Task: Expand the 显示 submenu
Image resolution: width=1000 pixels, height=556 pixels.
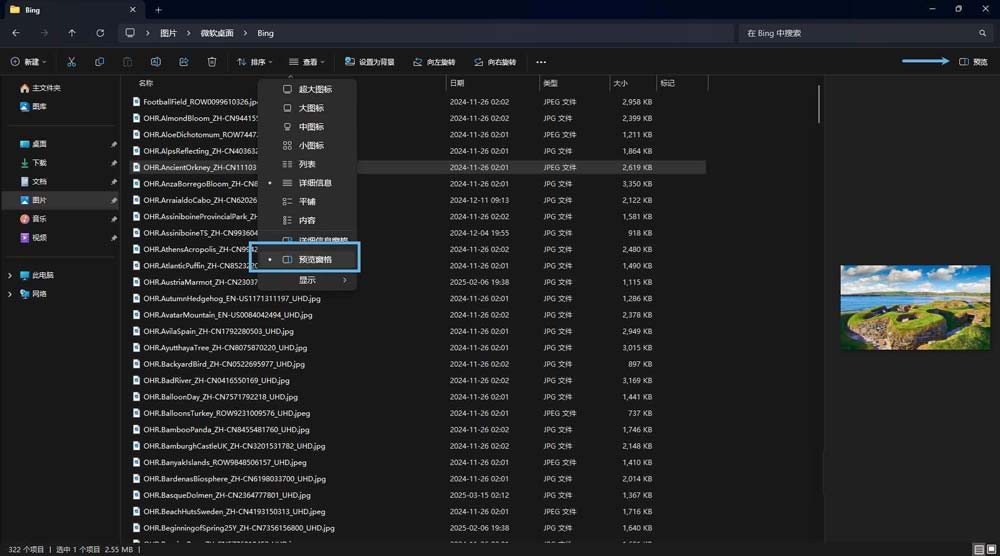Action: [x=307, y=280]
